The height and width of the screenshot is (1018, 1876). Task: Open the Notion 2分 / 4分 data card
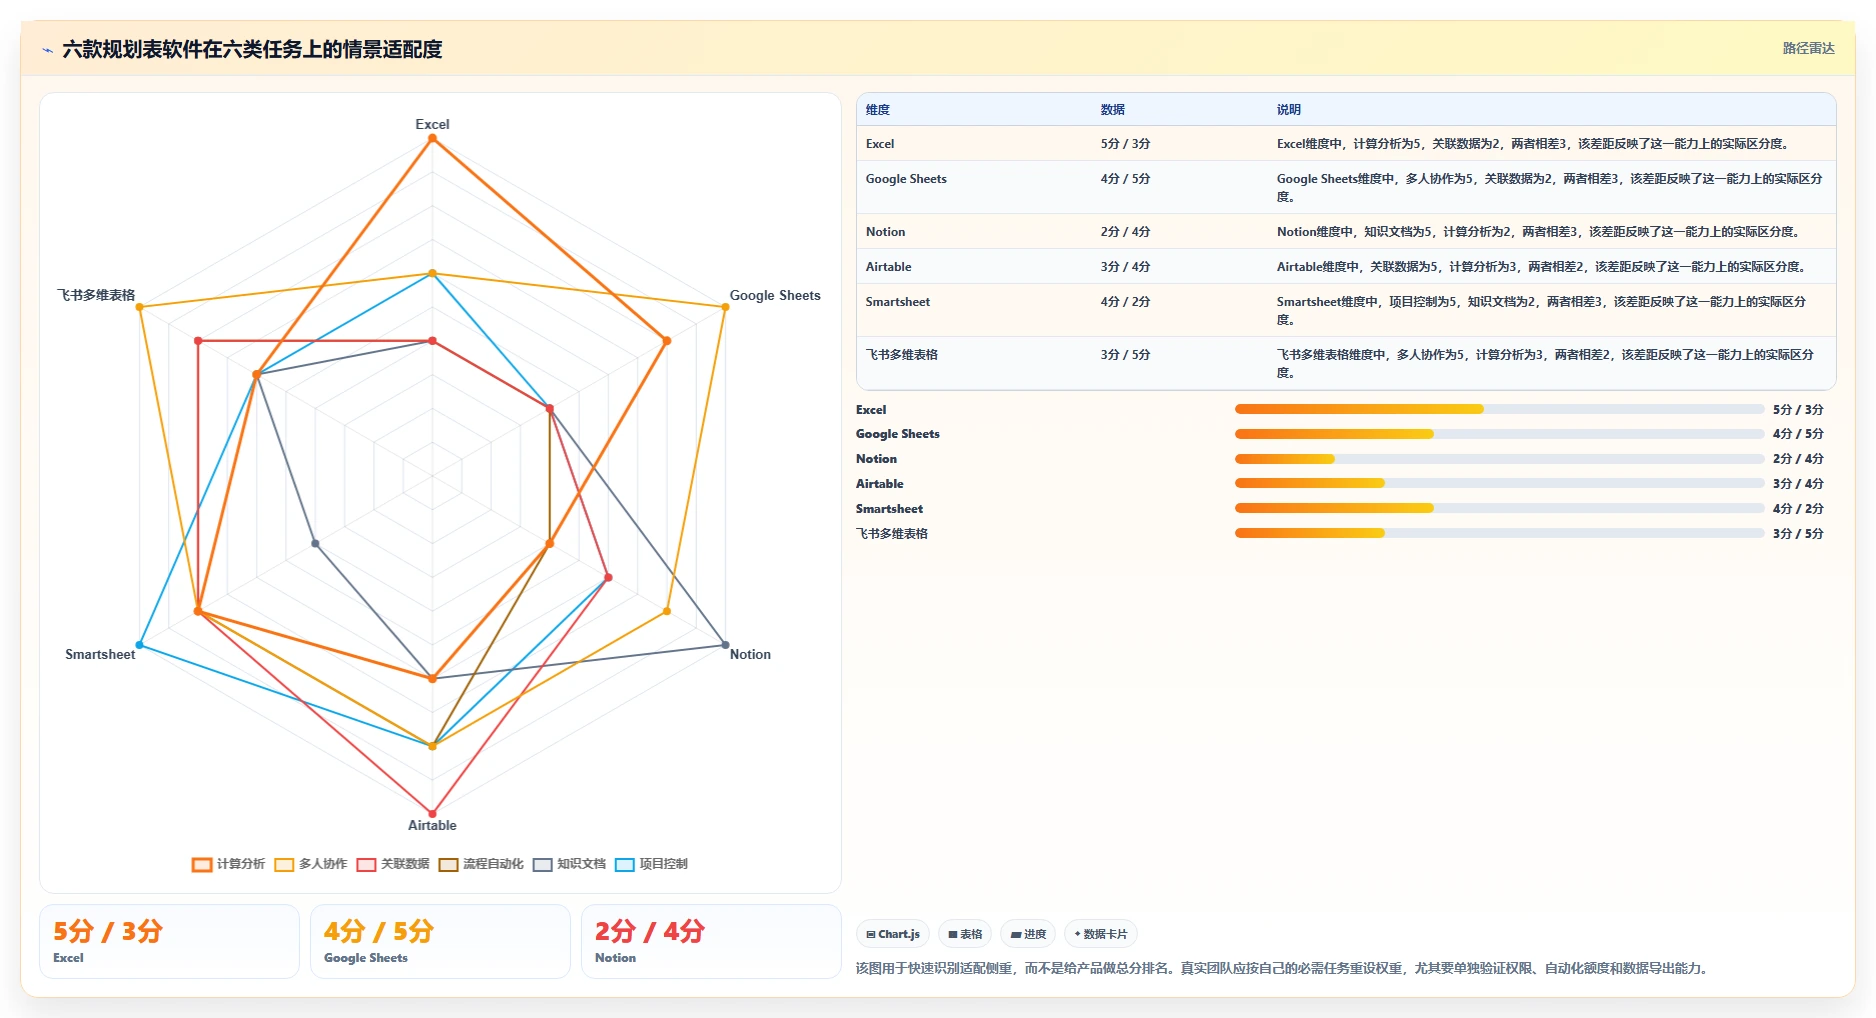pos(711,942)
